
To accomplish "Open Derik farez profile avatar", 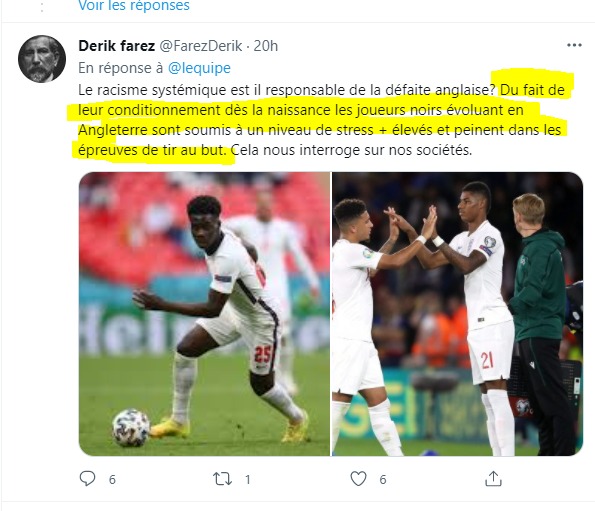I will coord(42,59).
